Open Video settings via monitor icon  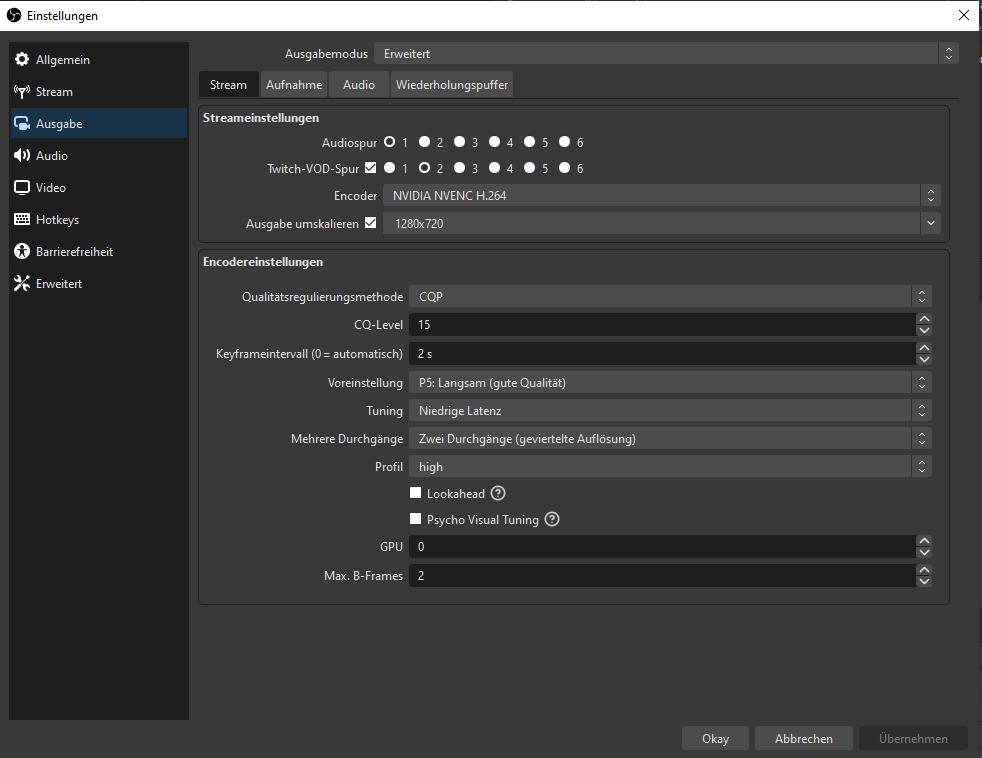tap(22, 188)
